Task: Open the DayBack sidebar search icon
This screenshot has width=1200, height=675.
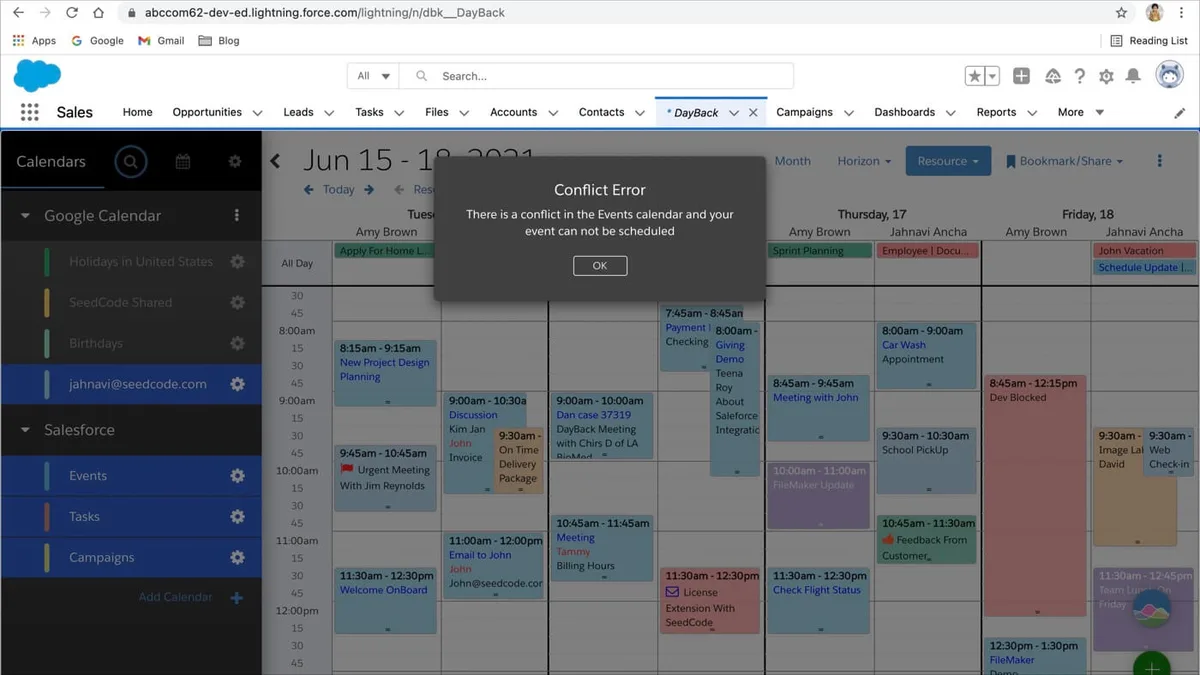Action: click(130, 161)
